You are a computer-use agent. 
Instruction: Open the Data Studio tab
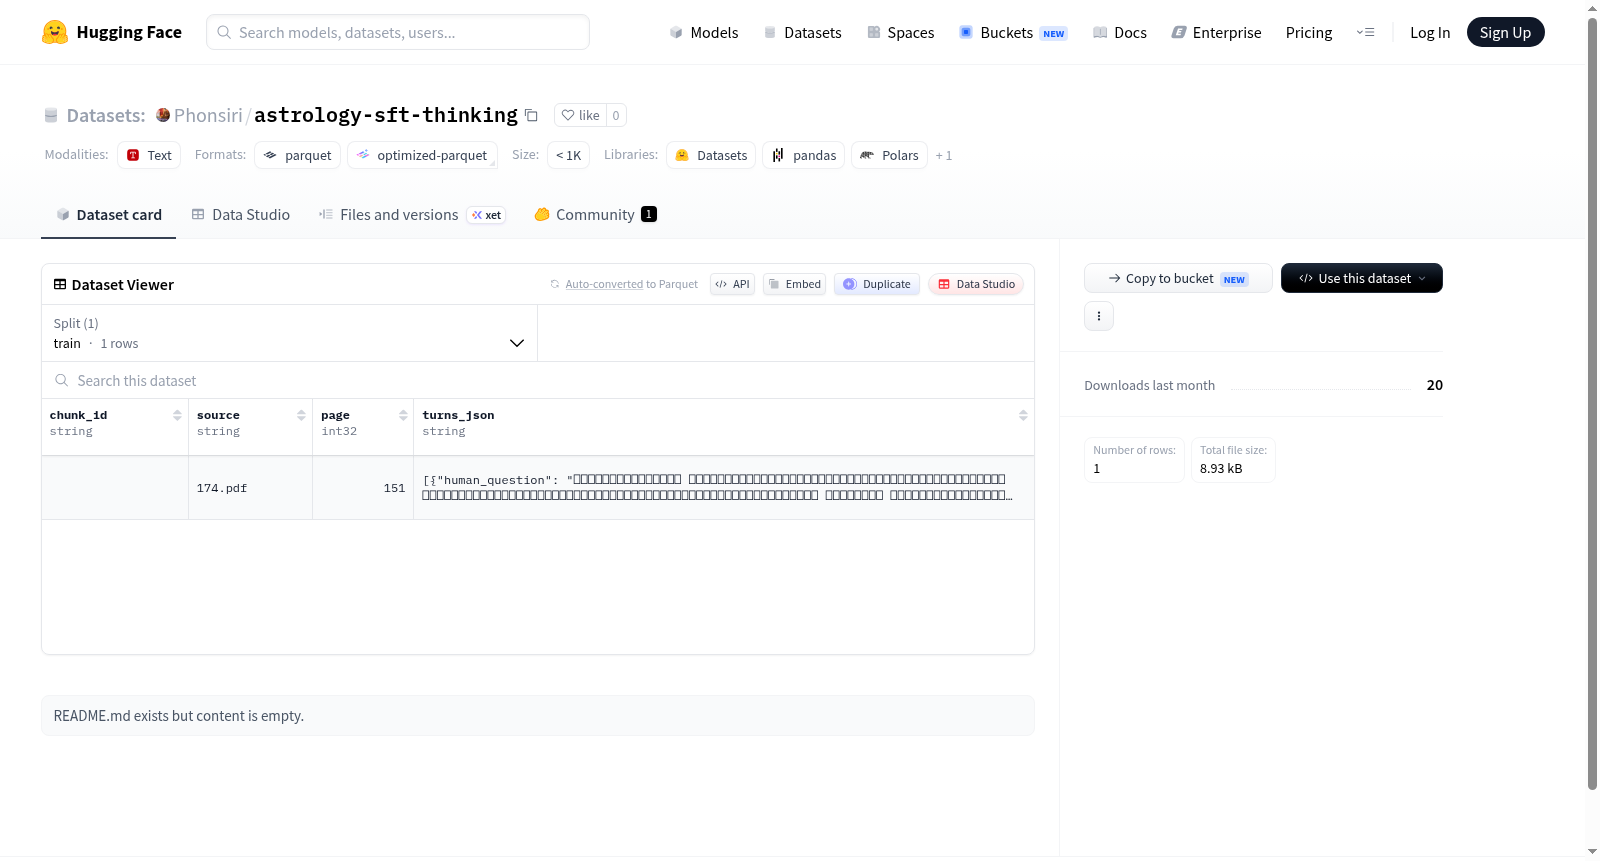click(241, 215)
